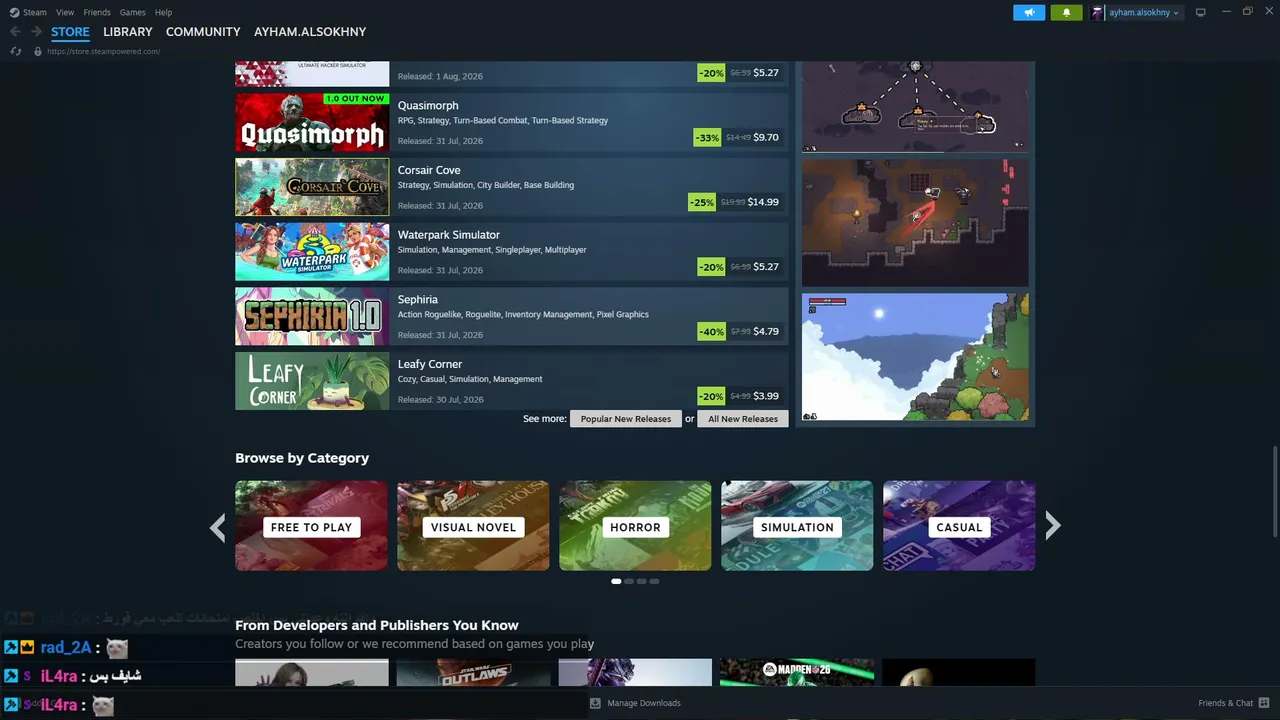This screenshot has width=1280, height=720.
Task: Click the $5.27 price for Waterpark Simulator
Action: (766, 267)
